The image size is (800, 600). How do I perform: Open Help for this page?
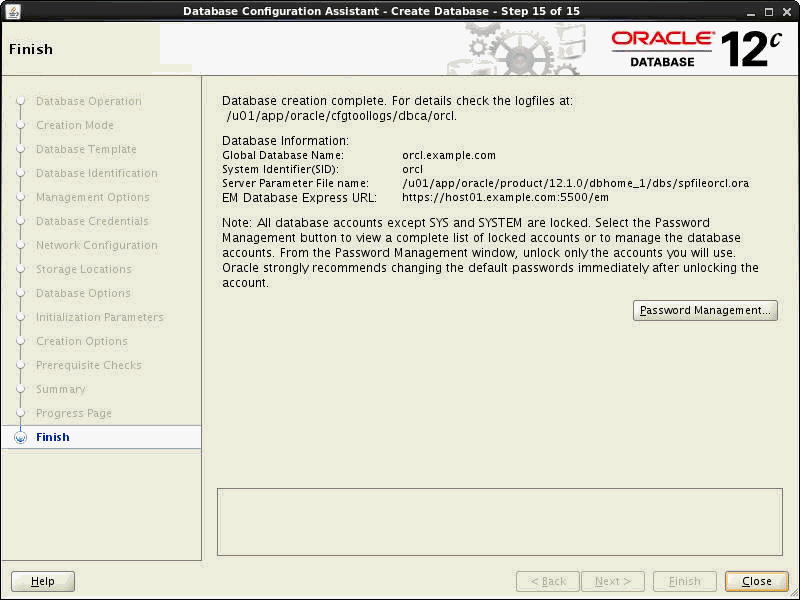point(43,581)
